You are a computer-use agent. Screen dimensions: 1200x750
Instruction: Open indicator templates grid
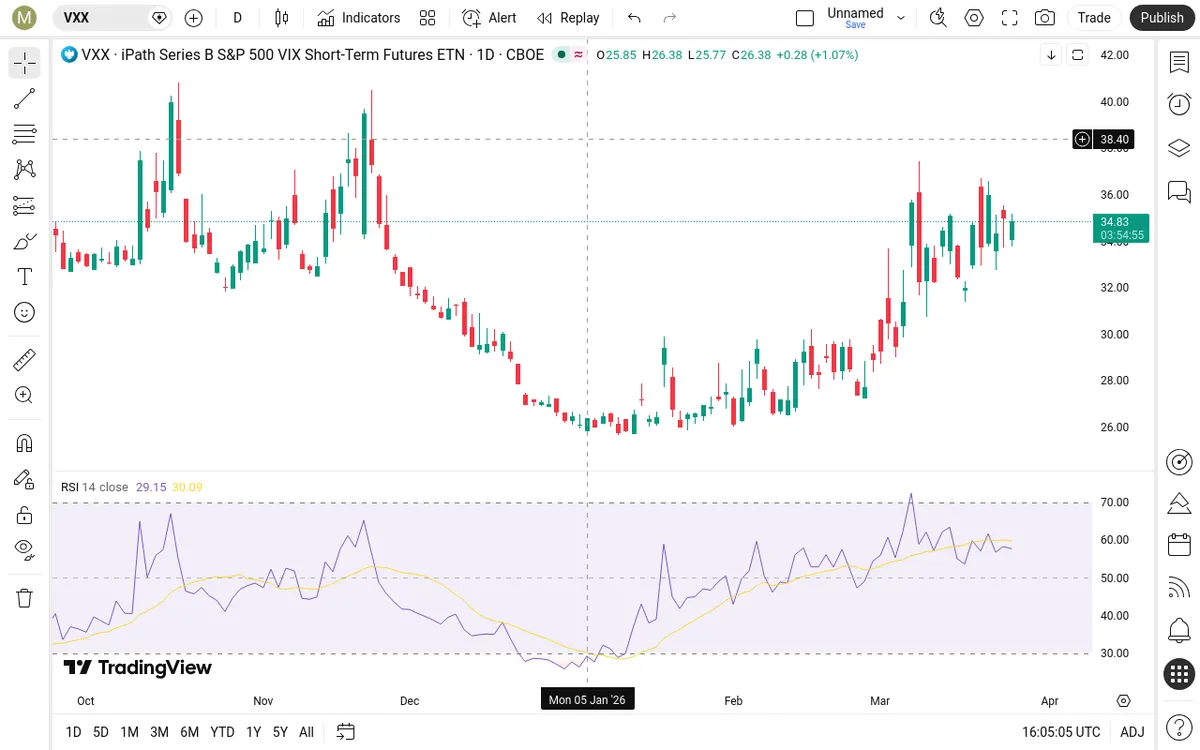pos(428,18)
